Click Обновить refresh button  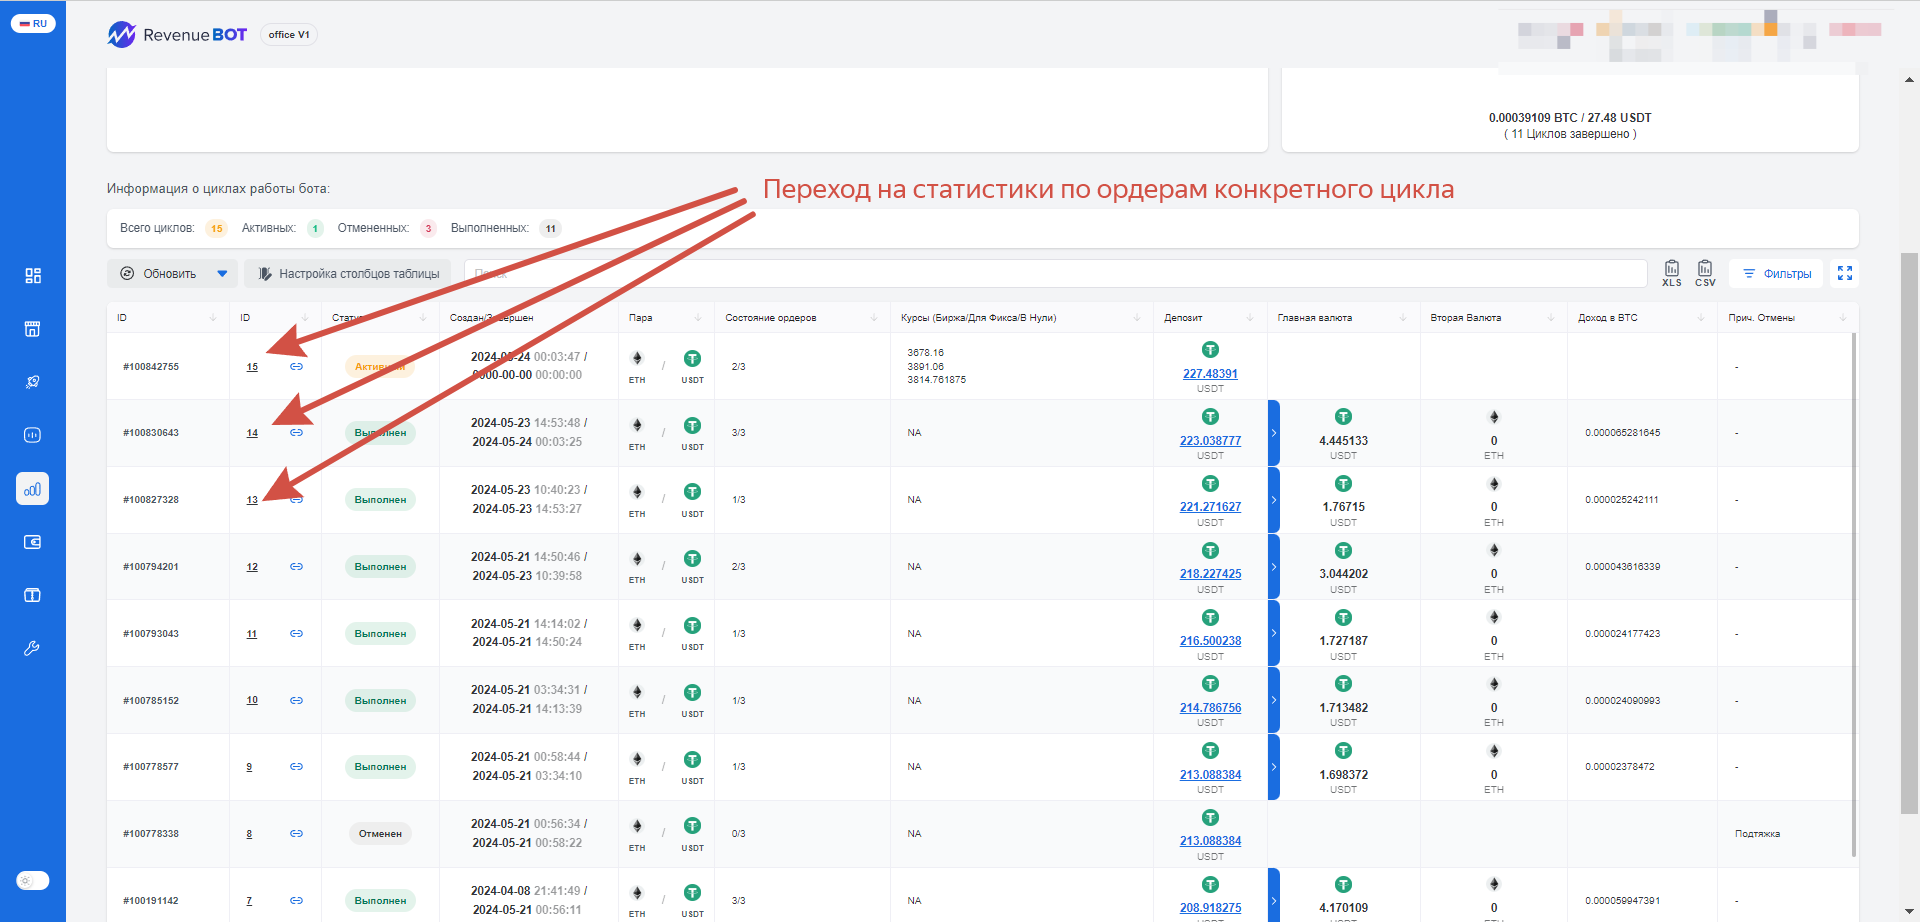(158, 273)
